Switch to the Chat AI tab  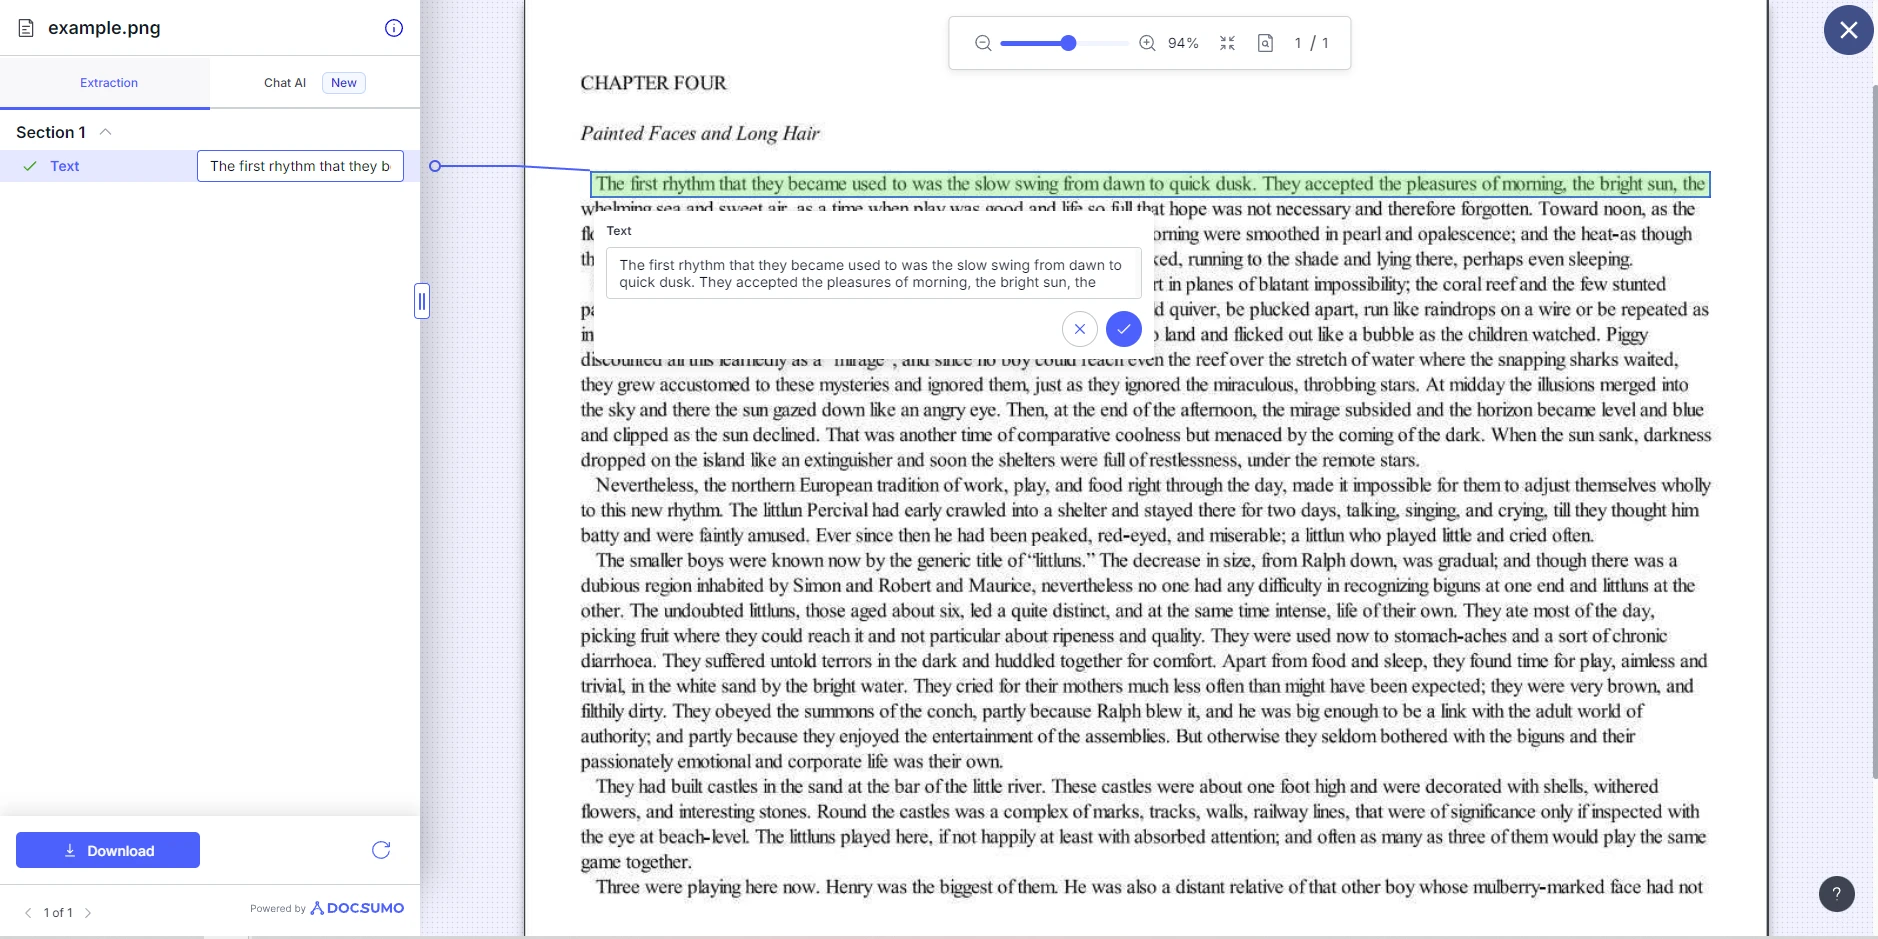coord(285,83)
